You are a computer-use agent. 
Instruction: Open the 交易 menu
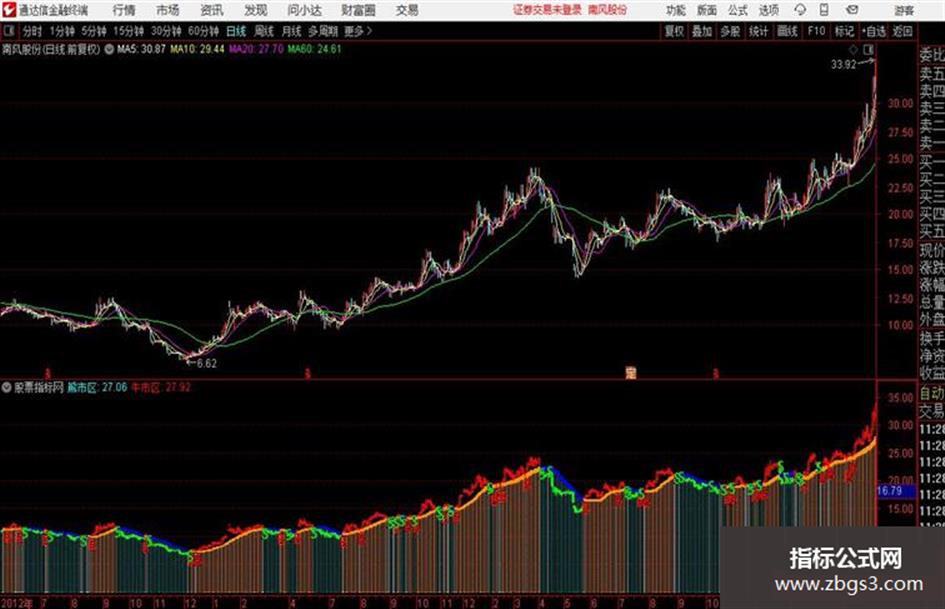[x=407, y=10]
